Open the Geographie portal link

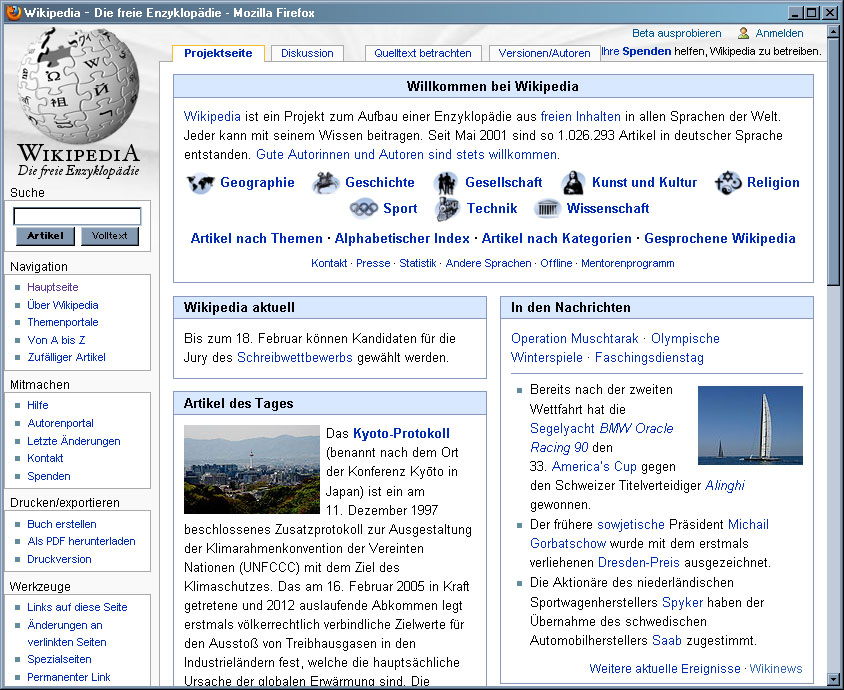coord(257,182)
